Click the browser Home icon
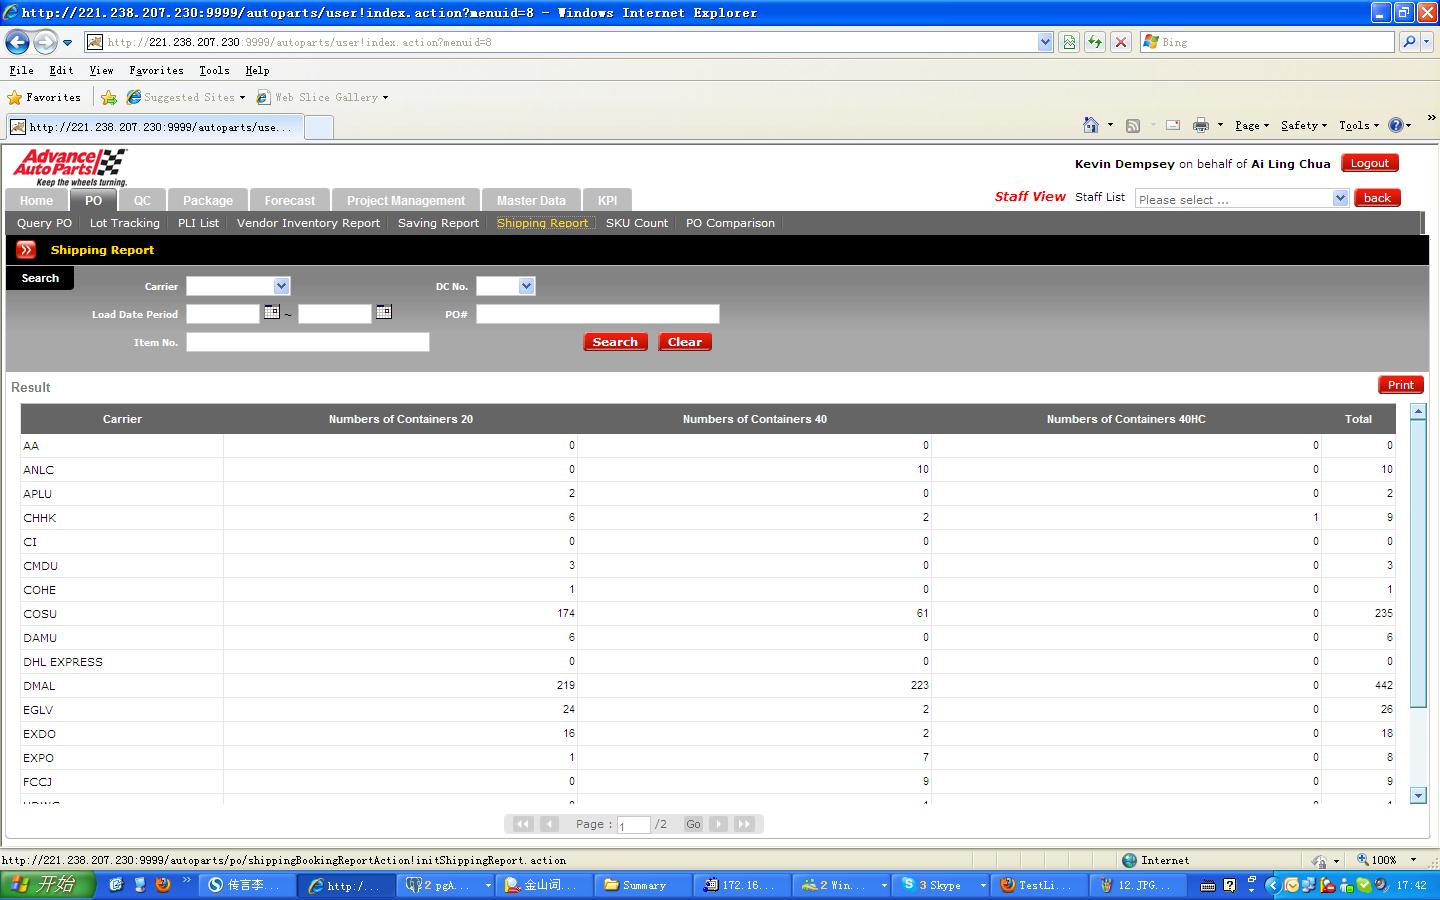Image resolution: width=1440 pixels, height=900 pixels. point(1091,125)
